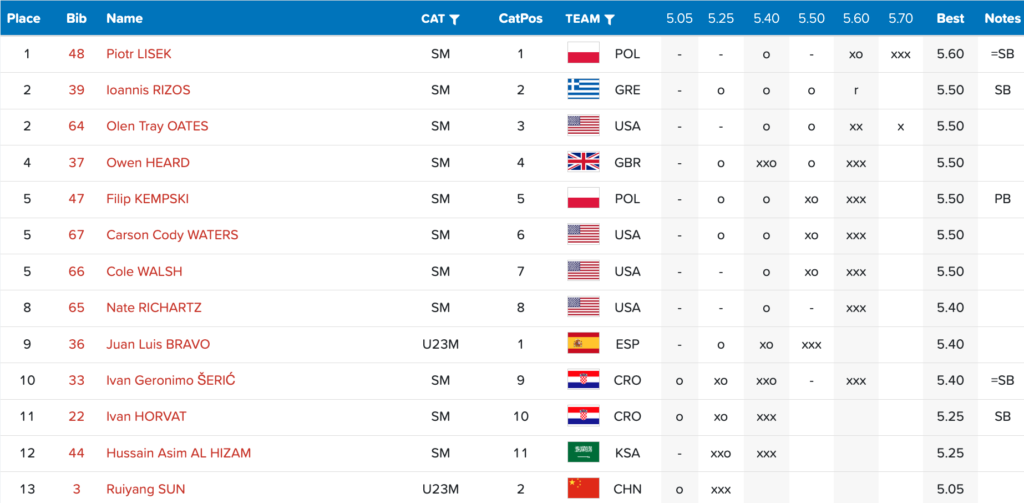Click bib number 64 link
1024x503 pixels.
click(76, 126)
